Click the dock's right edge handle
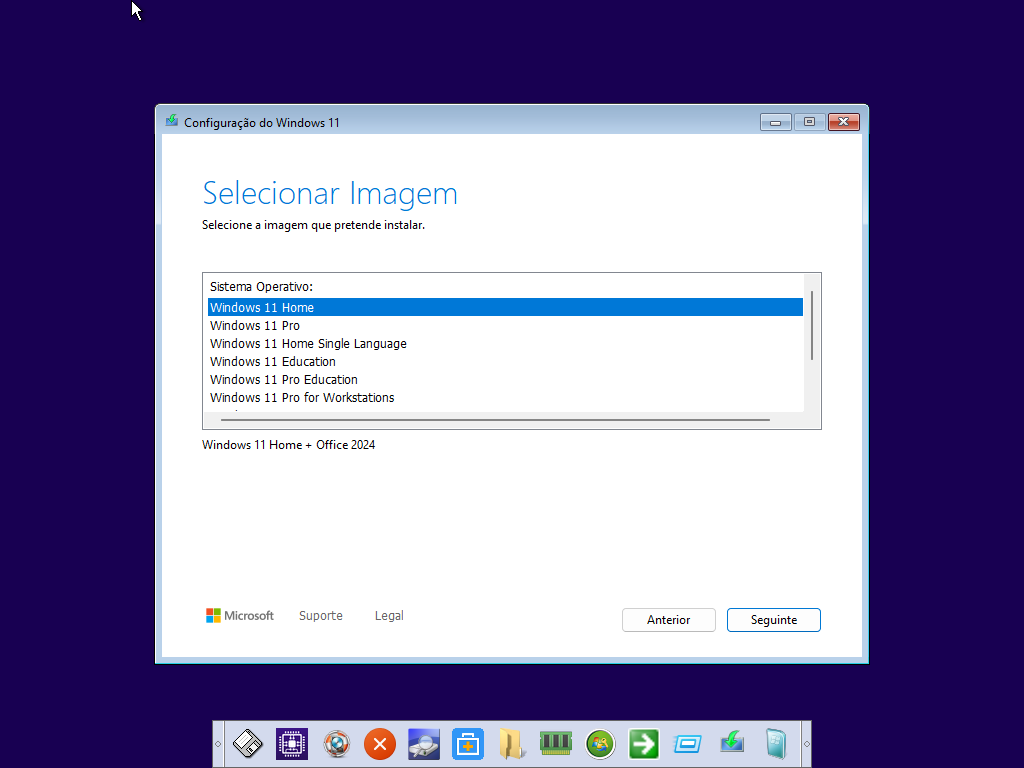The width and height of the screenshot is (1024, 768). (x=807, y=744)
